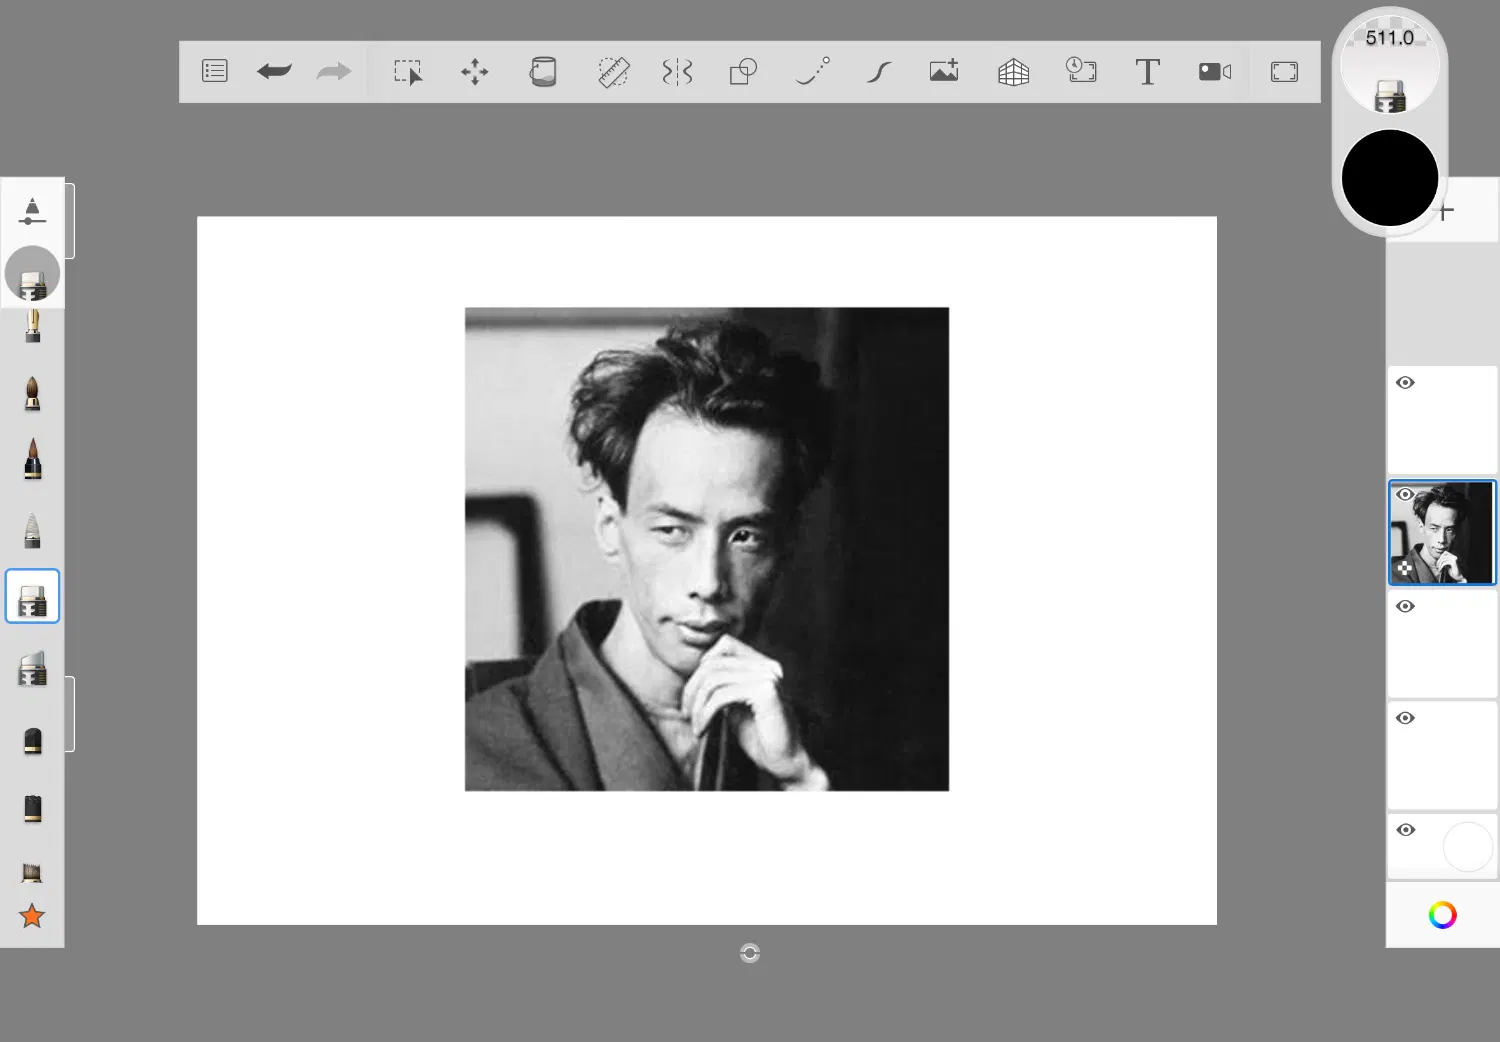Open brush properties at top of brush palette

click(32, 211)
